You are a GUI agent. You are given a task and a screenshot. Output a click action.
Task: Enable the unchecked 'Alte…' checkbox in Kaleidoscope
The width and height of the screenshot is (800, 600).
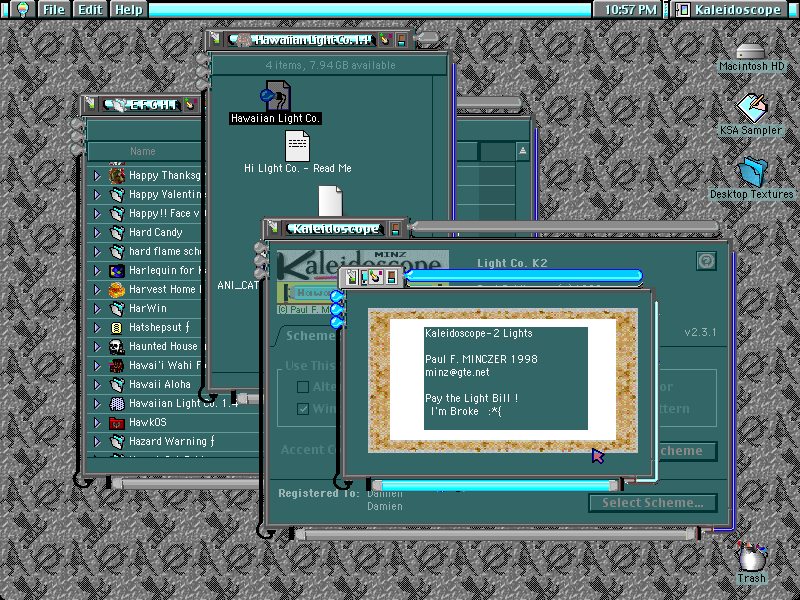pos(303,387)
